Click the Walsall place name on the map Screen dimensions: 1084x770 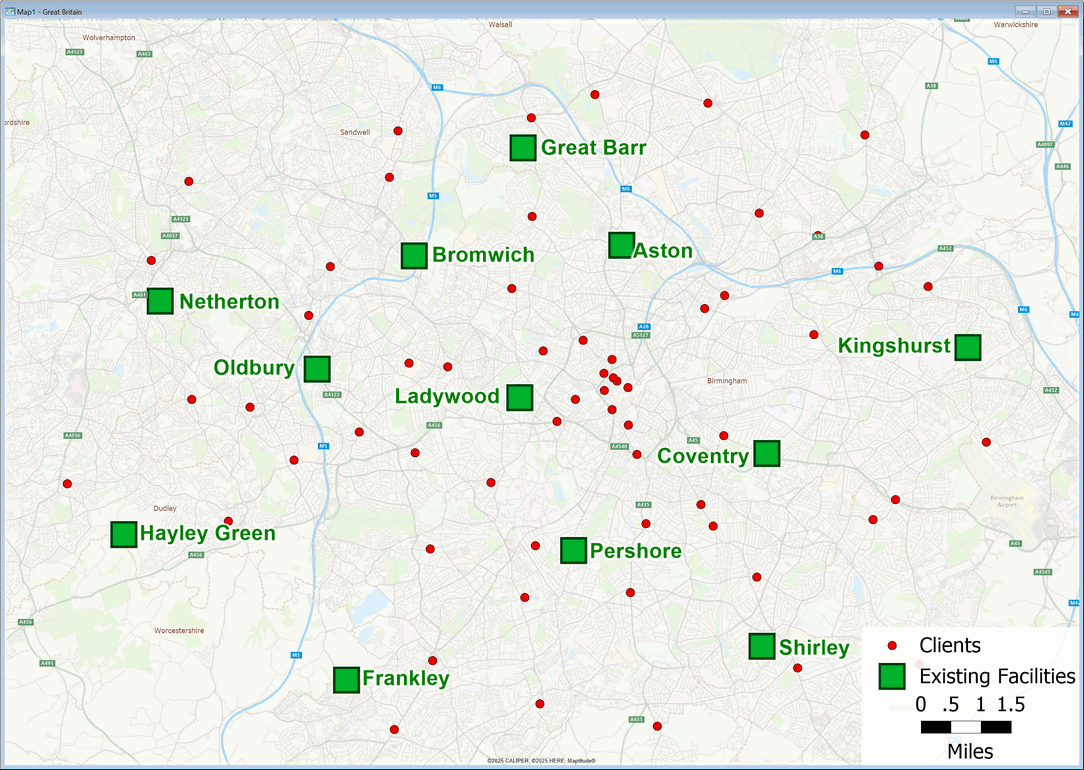click(501, 24)
